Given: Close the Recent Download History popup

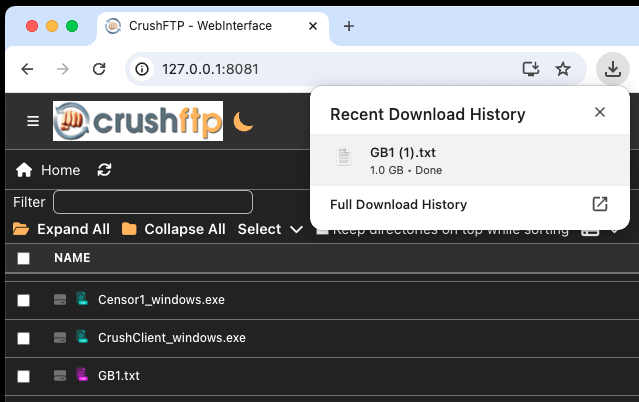Looking at the screenshot, I should pos(600,112).
